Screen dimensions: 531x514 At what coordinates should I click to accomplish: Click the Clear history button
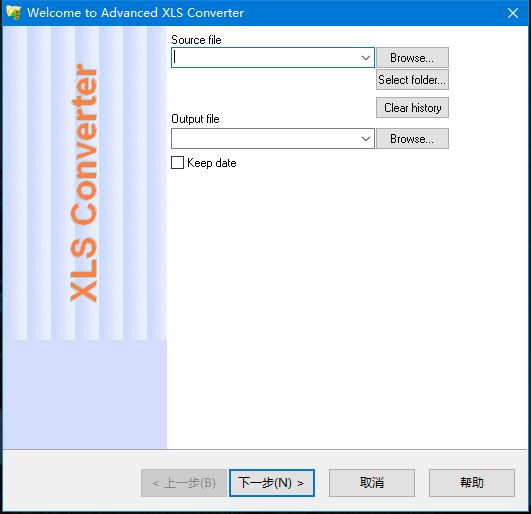(412, 108)
